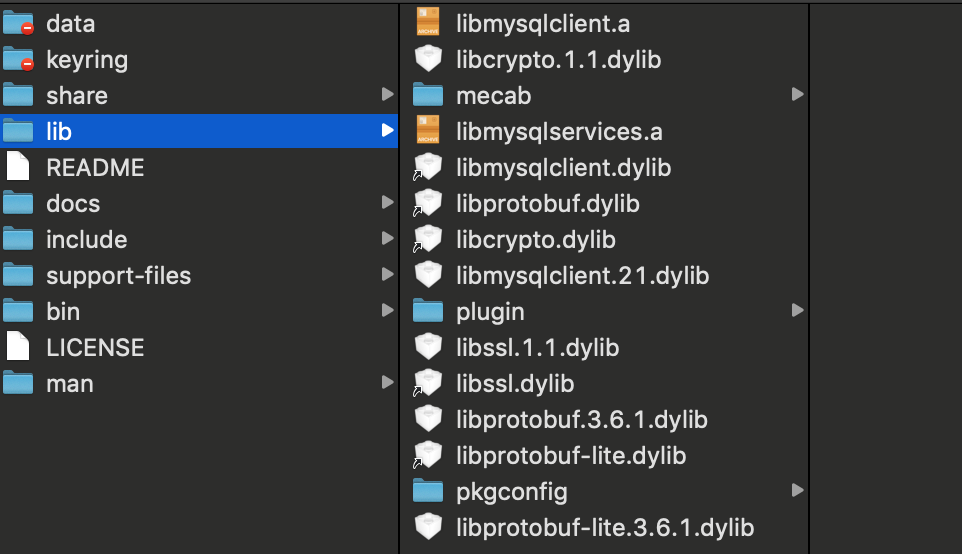Click the mecab folder icon

pos(428,95)
